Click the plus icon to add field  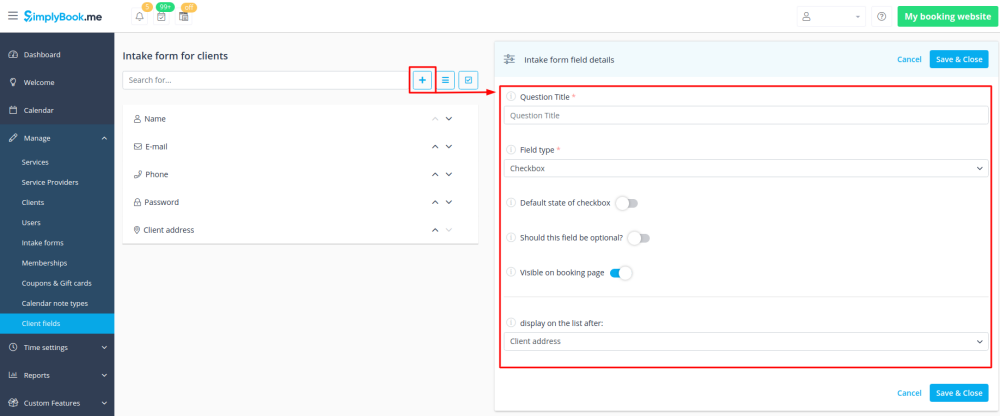[422, 79]
